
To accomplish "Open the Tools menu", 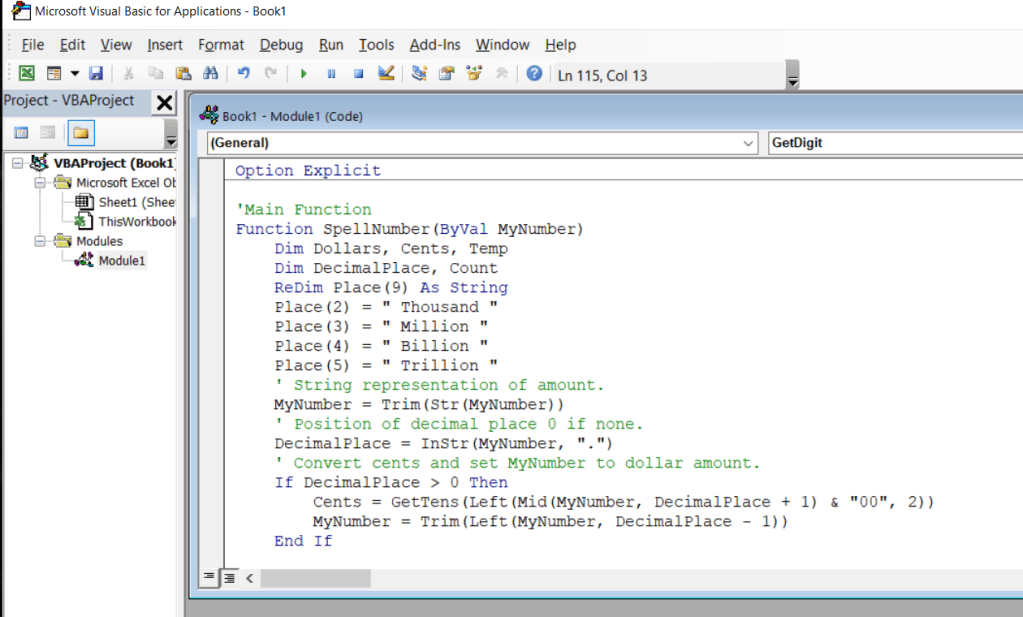I will tap(376, 45).
